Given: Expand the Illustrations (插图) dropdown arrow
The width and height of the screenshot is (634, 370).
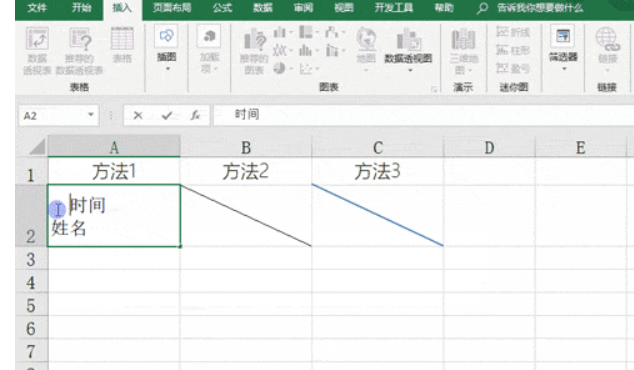Looking at the screenshot, I should click(x=167, y=69).
